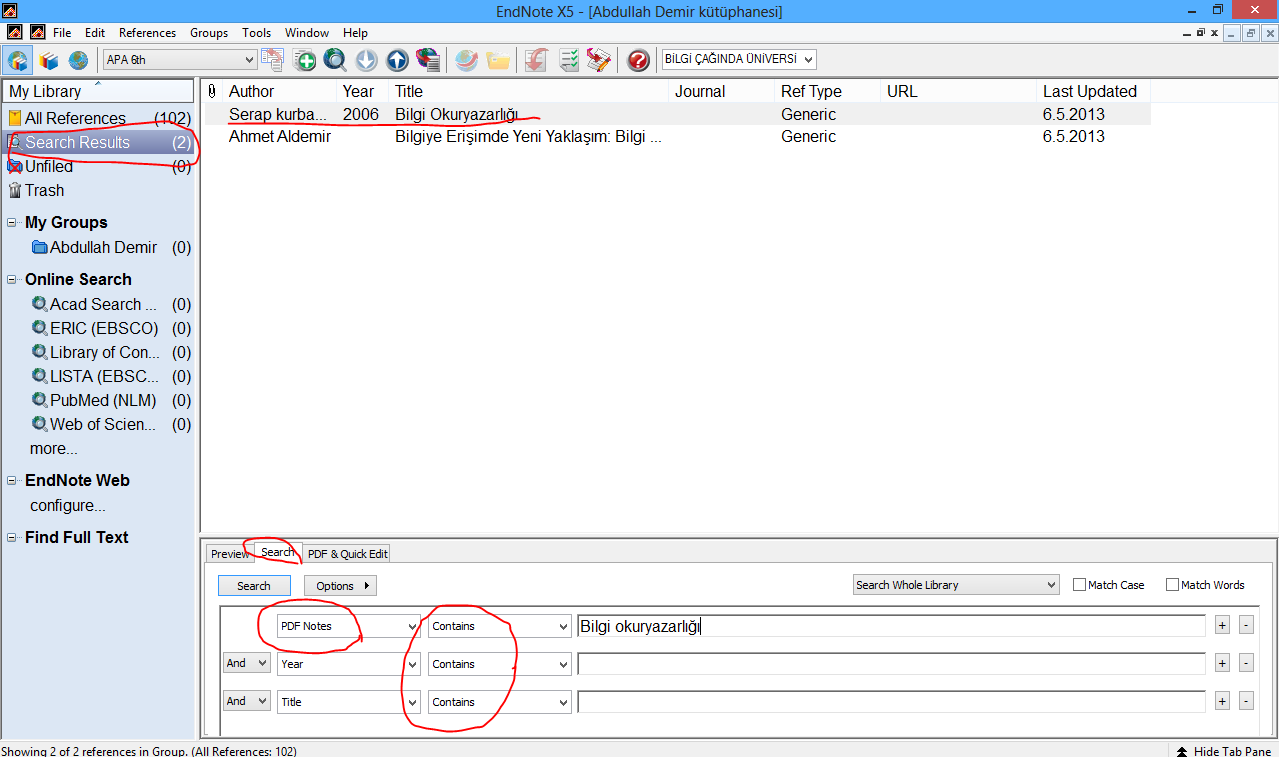Open Help with red question mark icon

pyautogui.click(x=638, y=60)
